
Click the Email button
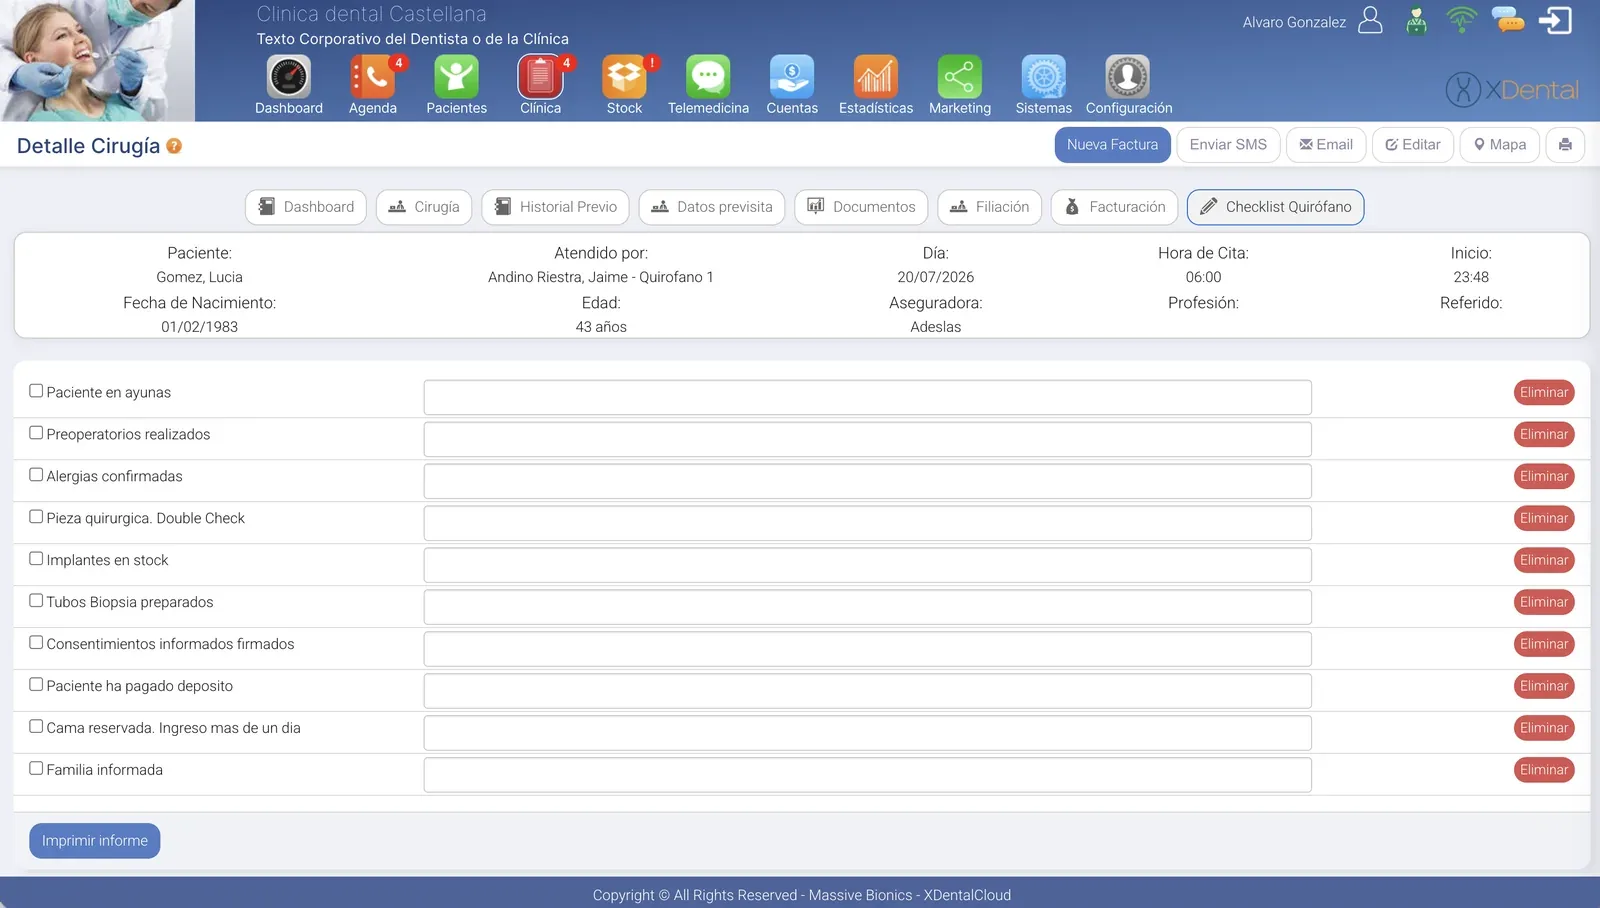click(1326, 145)
